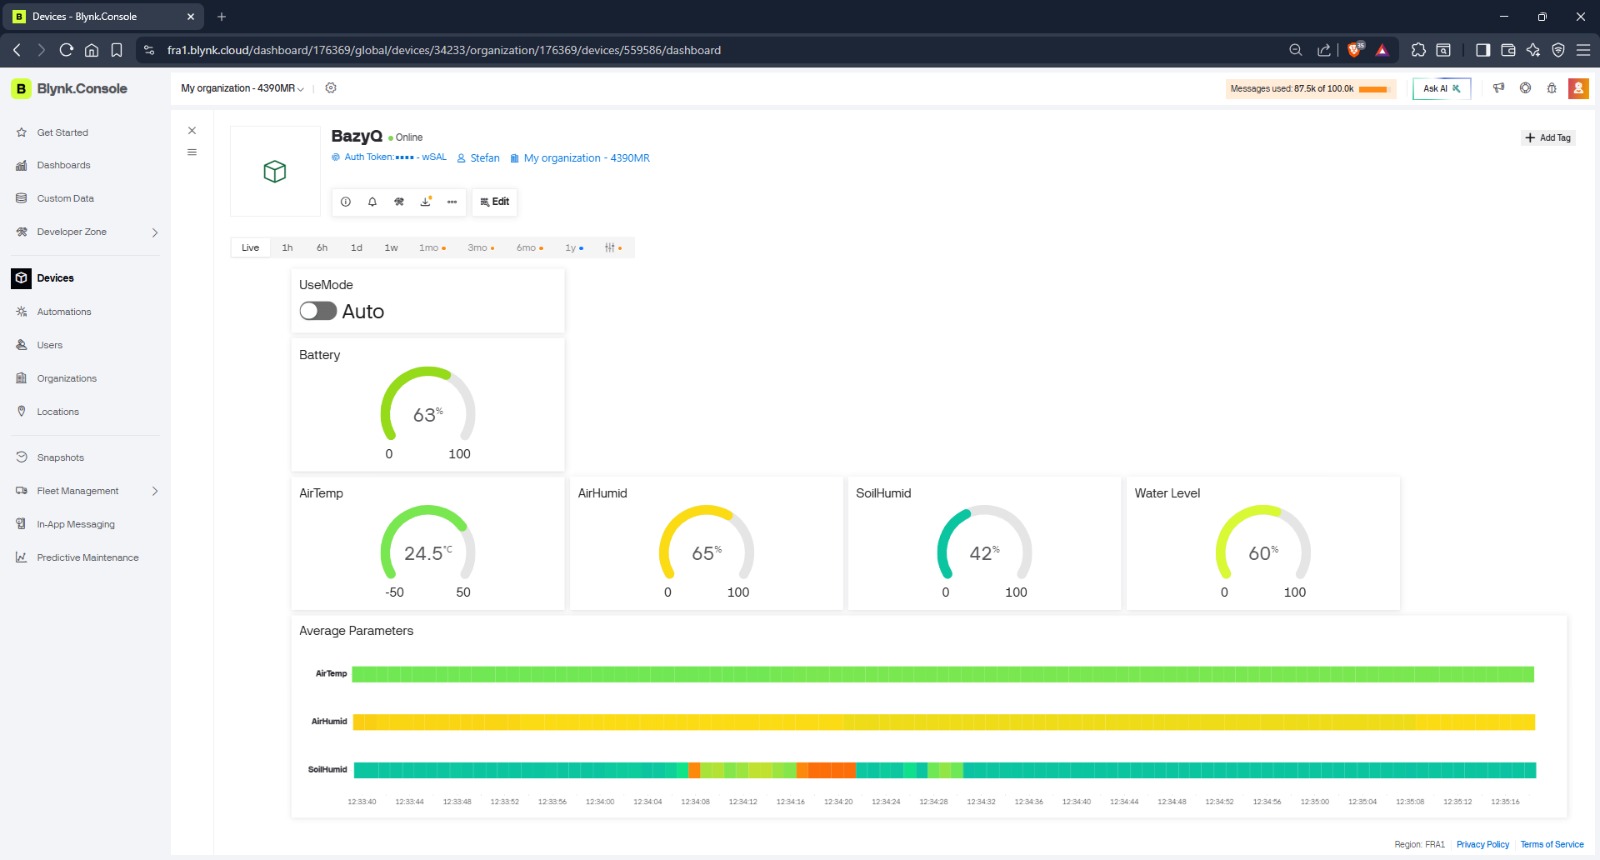Open the custom time range sliders option

click(613, 248)
